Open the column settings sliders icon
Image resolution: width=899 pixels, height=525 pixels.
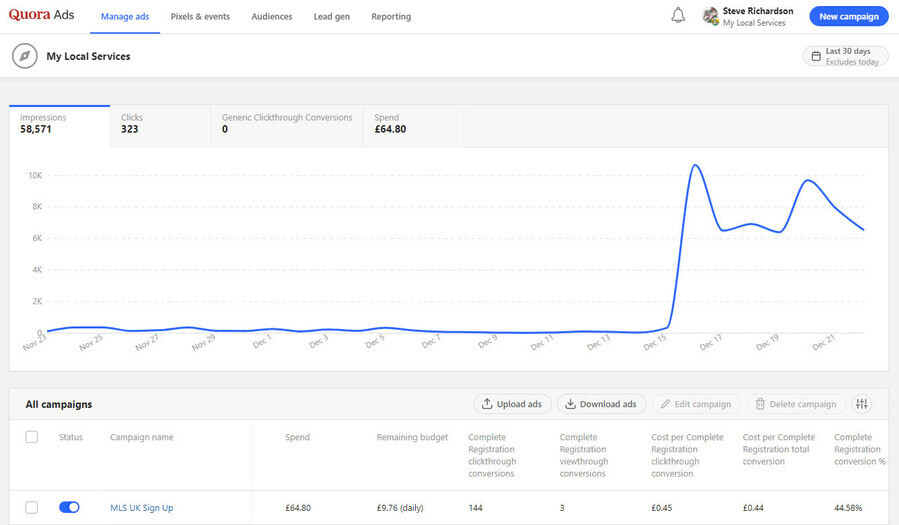pyautogui.click(x=862, y=404)
